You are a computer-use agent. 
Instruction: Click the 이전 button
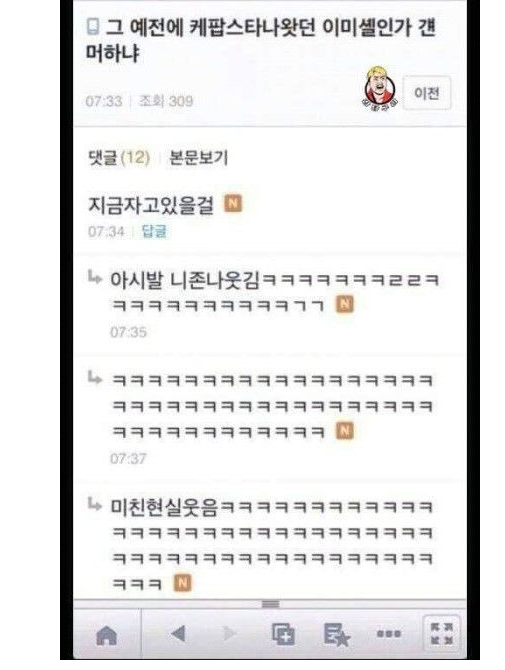tap(427, 93)
